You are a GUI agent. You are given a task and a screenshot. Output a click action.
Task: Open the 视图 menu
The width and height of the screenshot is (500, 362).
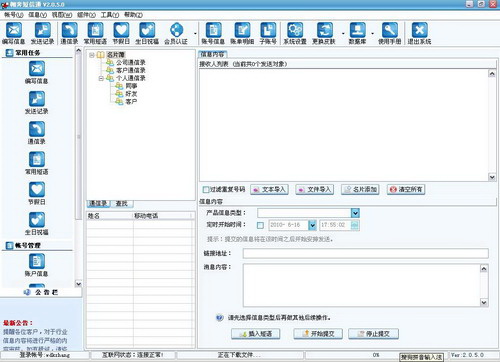[x=62, y=15]
